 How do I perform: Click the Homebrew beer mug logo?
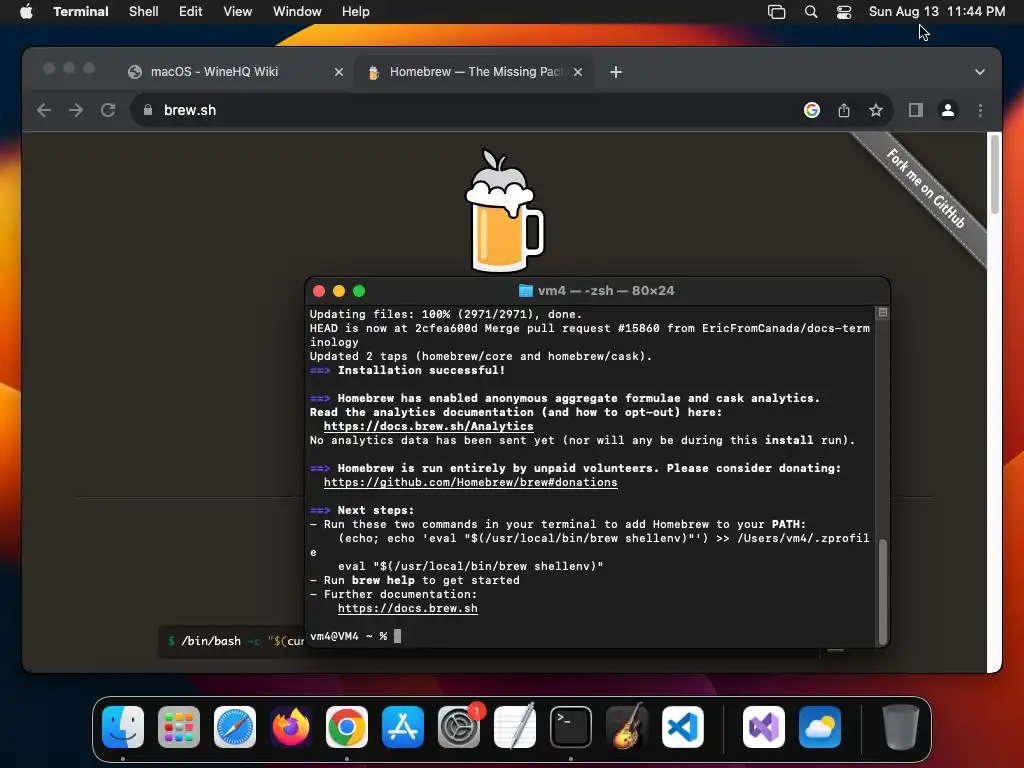click(504, 212)
